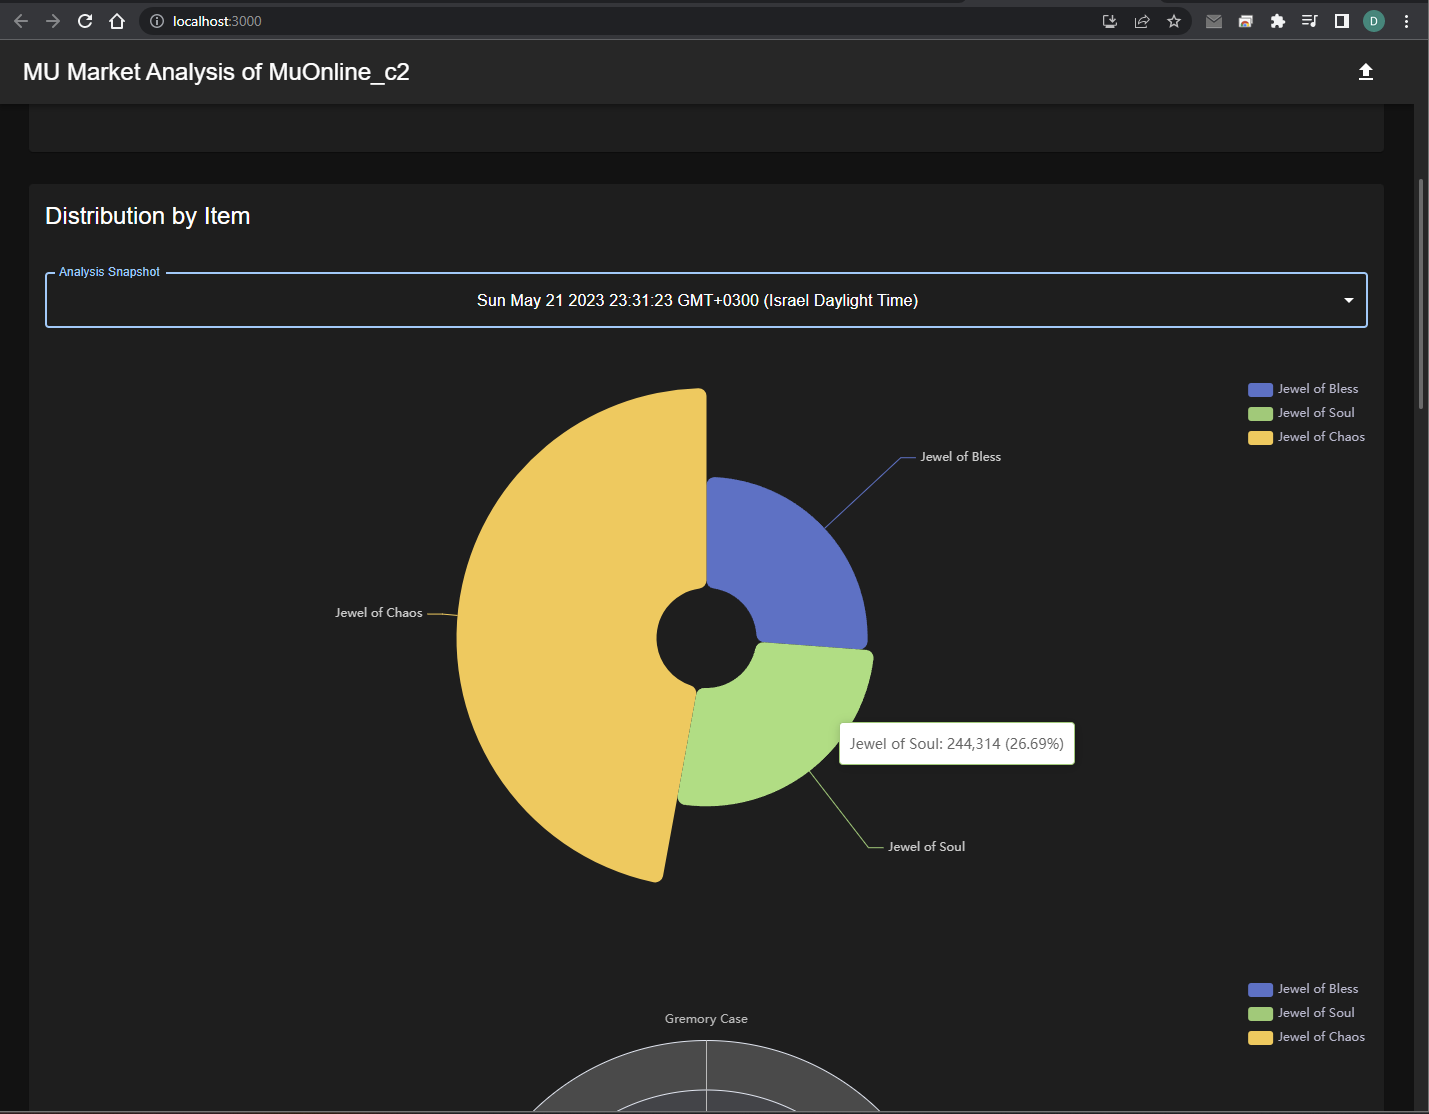This screenshot has width=1429, height=1114.
Task: Click the extension icon beside the mail extension
Action: click(1246, 21)
